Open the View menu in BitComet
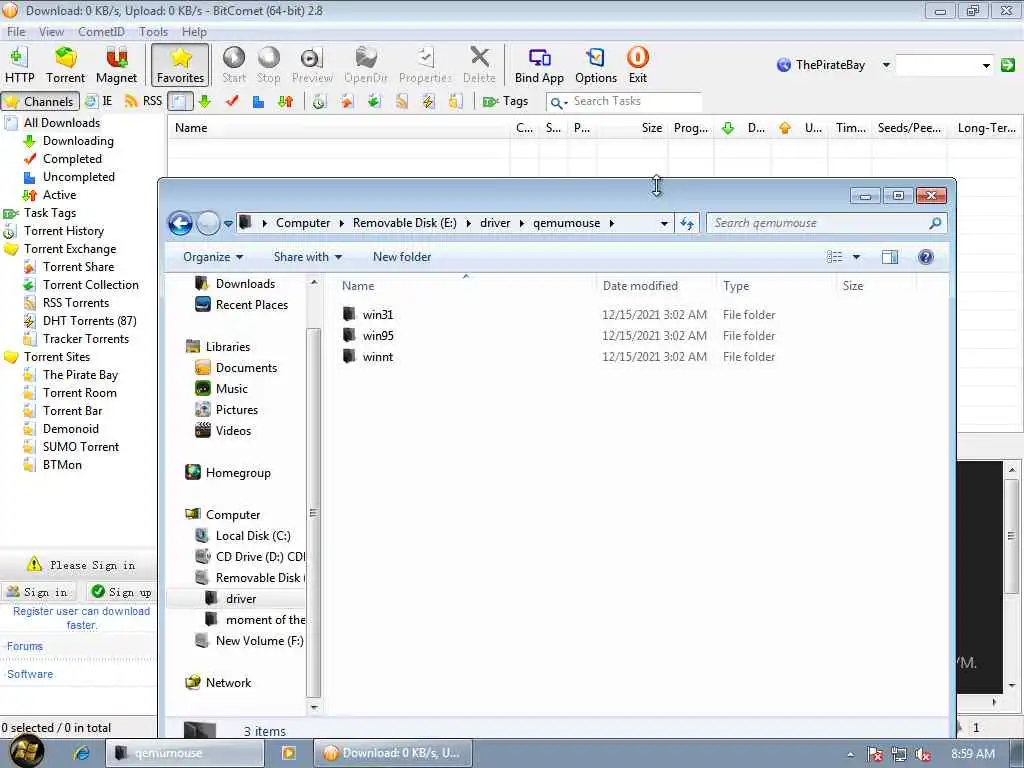This screenshot has height=768, width=1024. pos(51,31)
